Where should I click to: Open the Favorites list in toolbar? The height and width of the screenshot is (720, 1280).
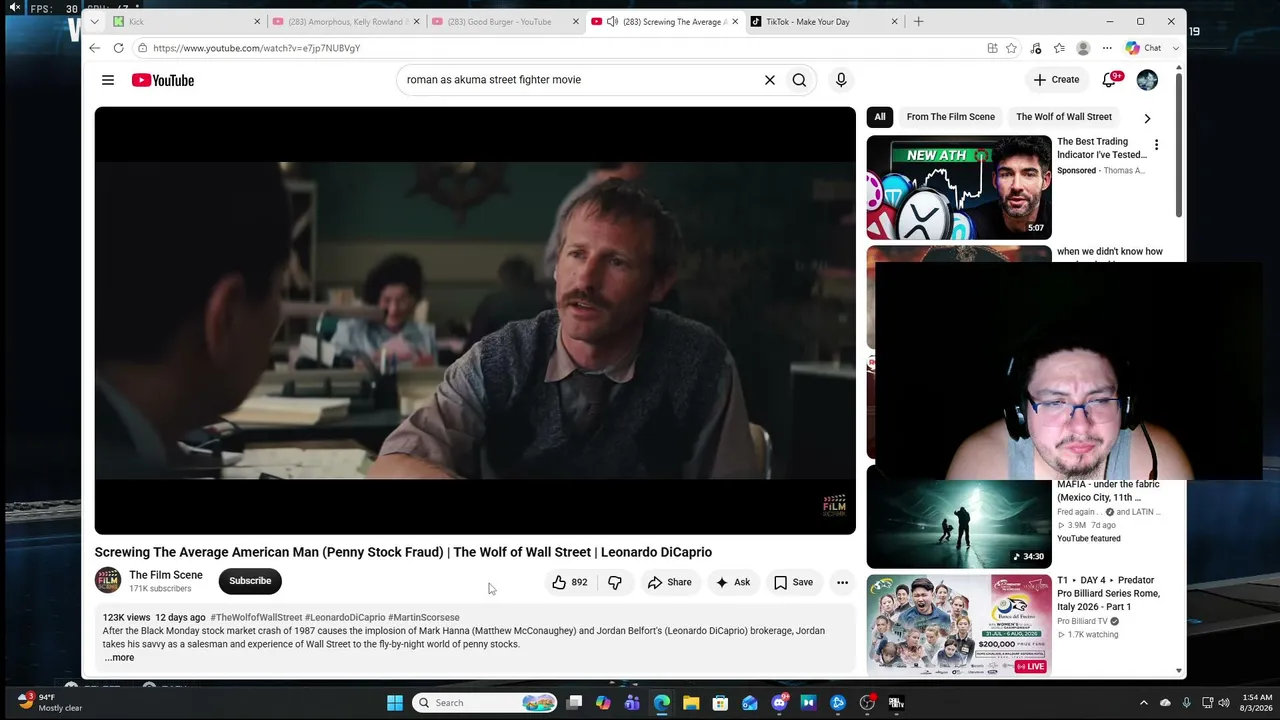click(x=1059, y=48)
